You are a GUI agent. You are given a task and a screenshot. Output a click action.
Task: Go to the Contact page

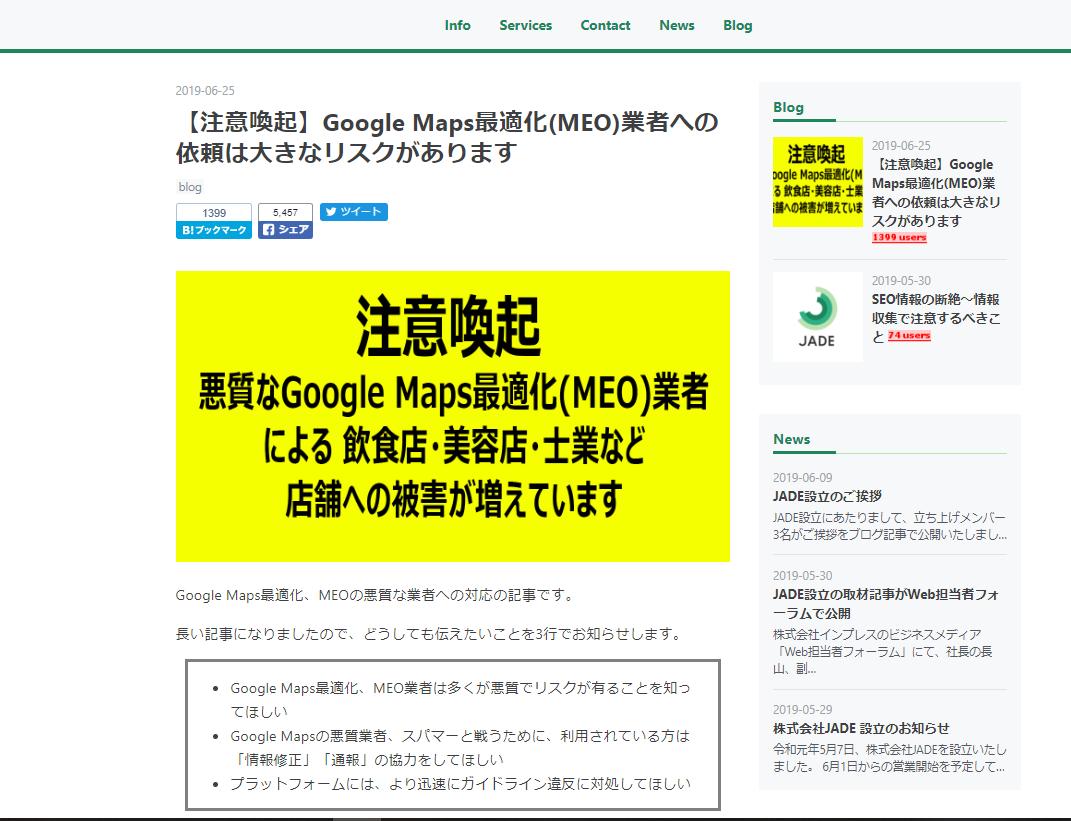tap(605, 25)
